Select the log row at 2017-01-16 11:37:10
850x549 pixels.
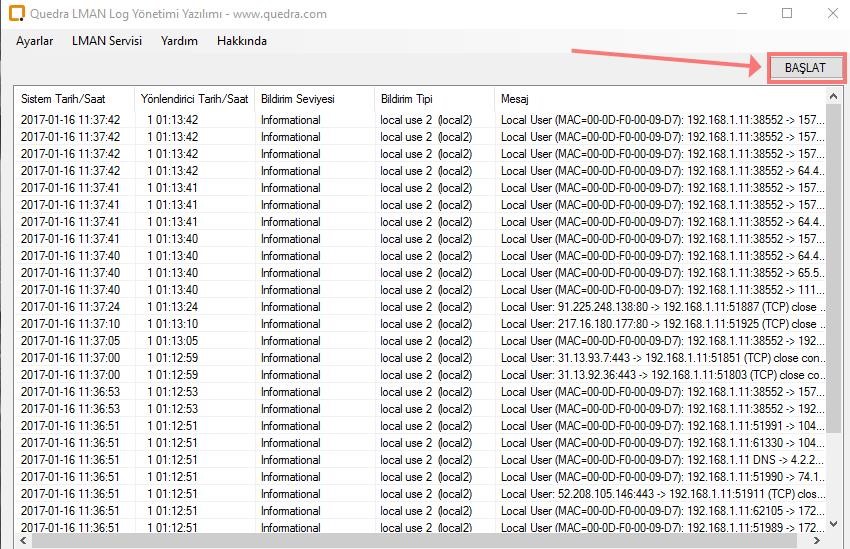(70, 324)
